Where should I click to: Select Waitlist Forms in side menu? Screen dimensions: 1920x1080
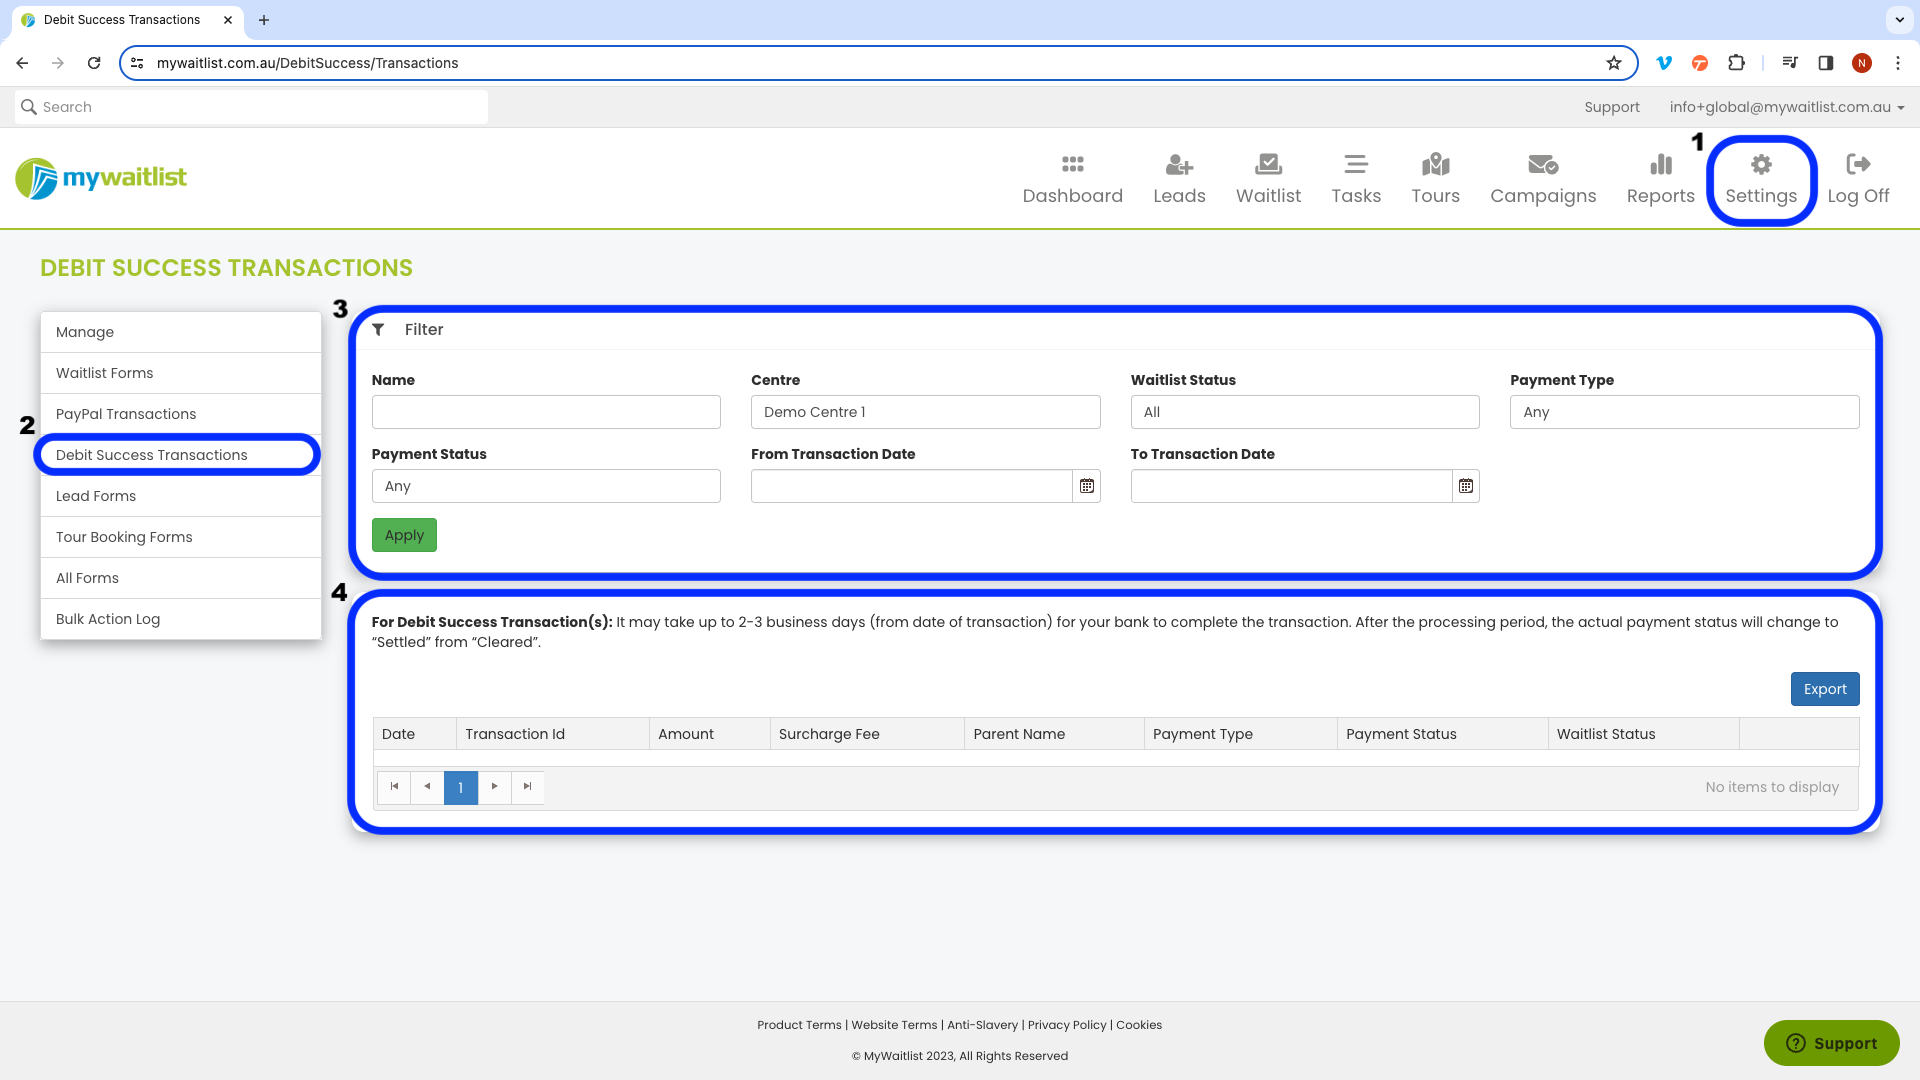click(181, 373)
